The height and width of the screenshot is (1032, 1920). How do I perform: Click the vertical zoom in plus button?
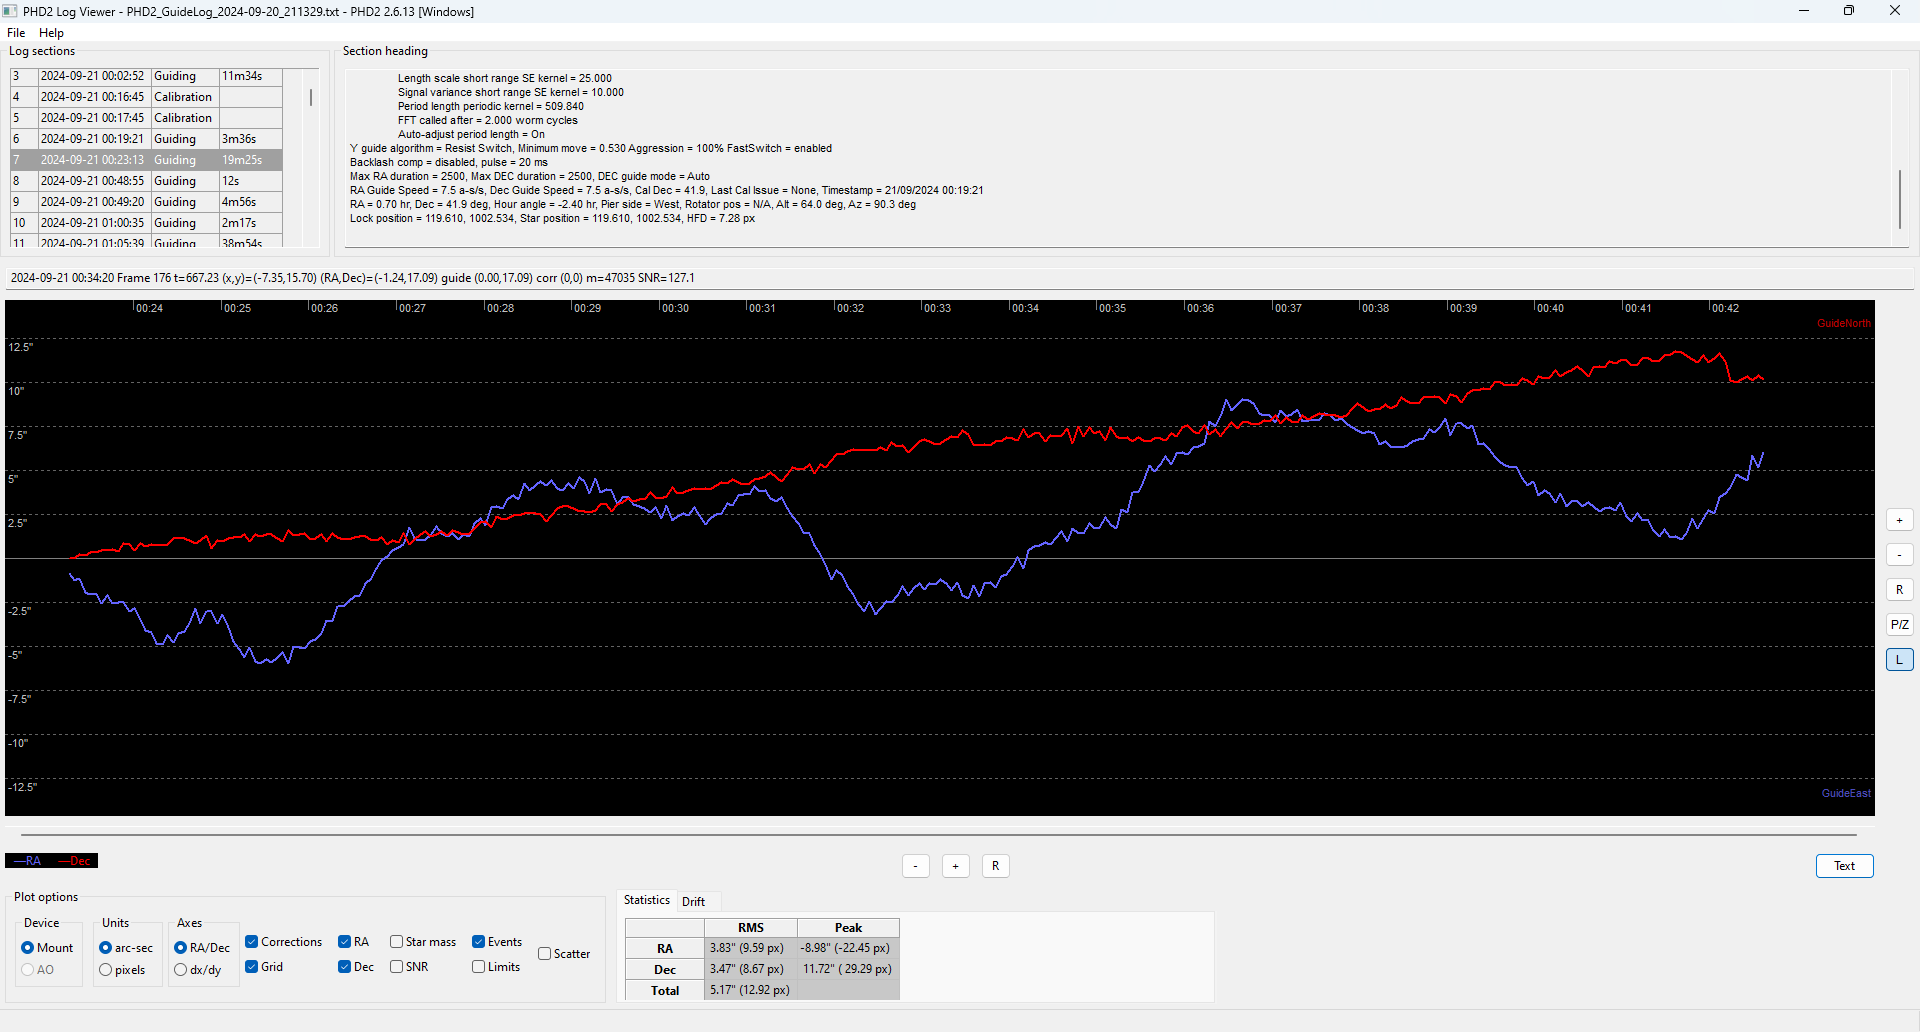click(x=1899, y=520)
